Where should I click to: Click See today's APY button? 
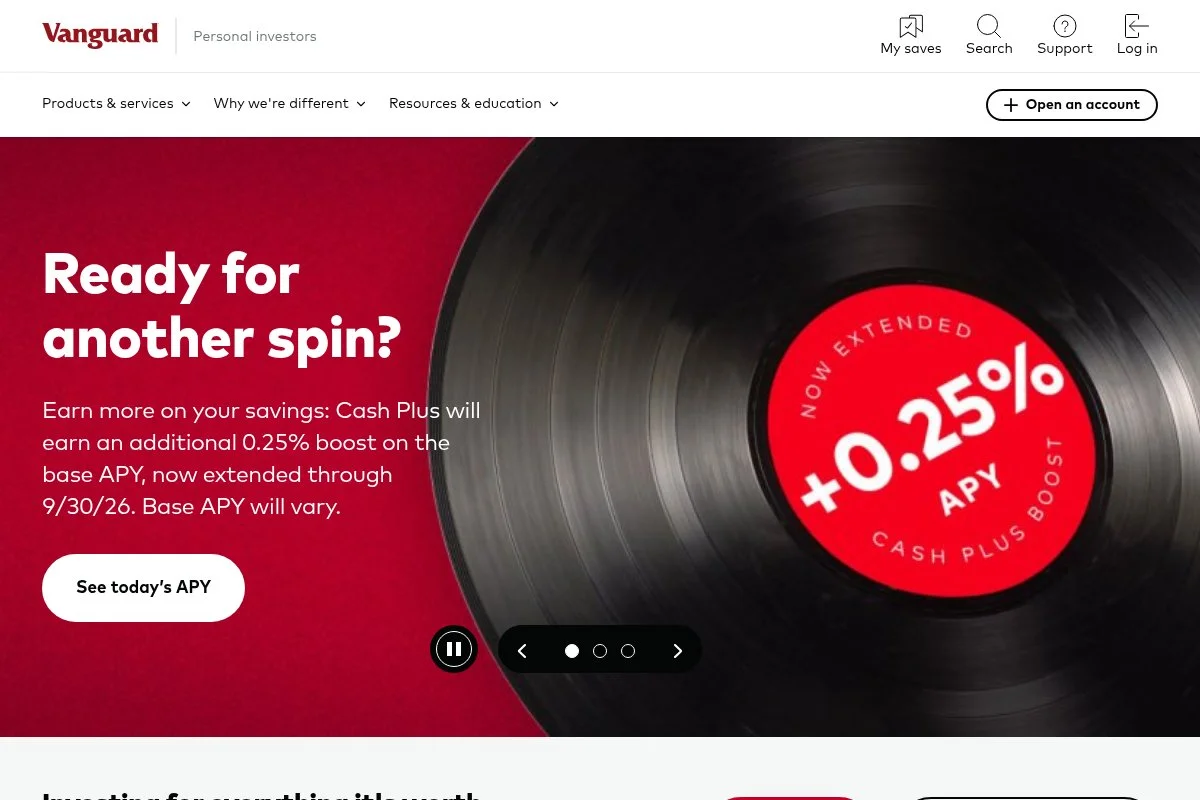tap(143, 588)
